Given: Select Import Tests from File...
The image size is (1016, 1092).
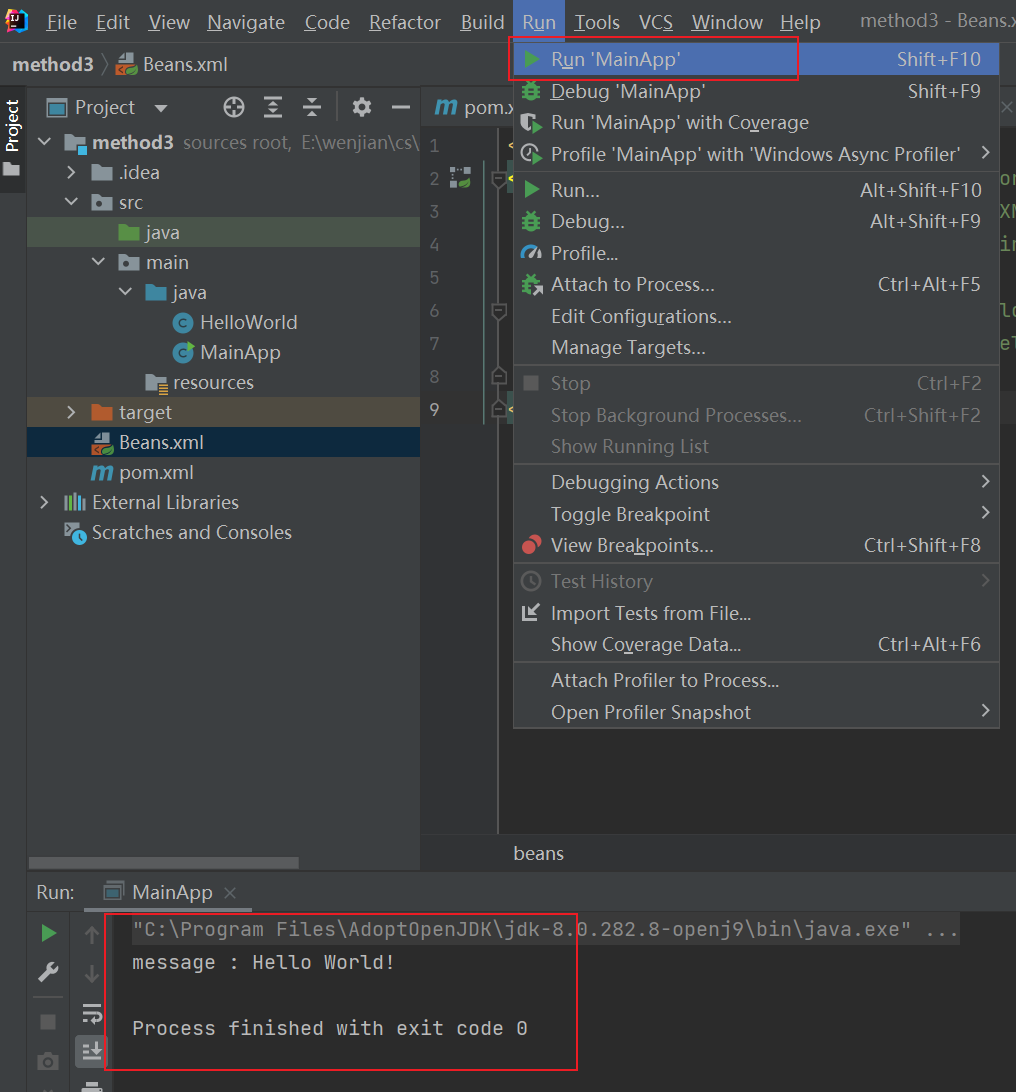Looking at the screenshot, I should (756, 613).
